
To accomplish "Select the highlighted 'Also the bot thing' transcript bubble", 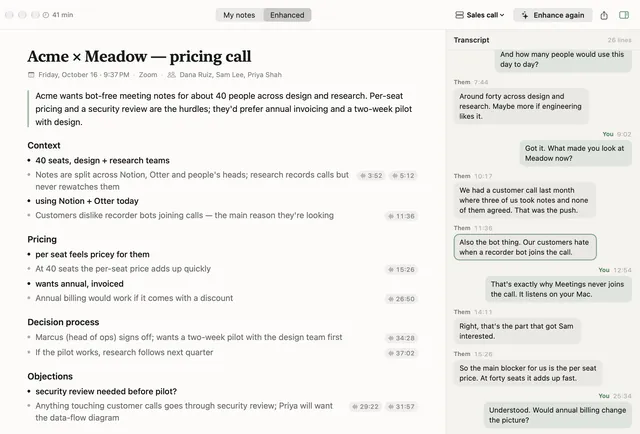I will point(525,247).
